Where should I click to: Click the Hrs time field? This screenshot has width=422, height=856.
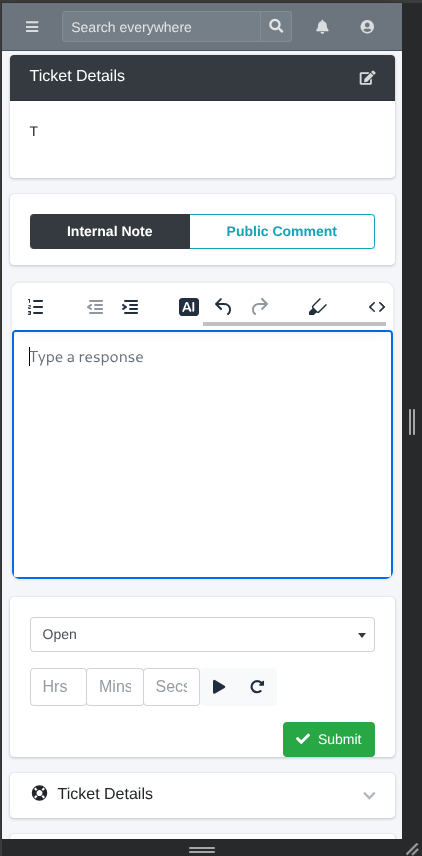[58, 687]
